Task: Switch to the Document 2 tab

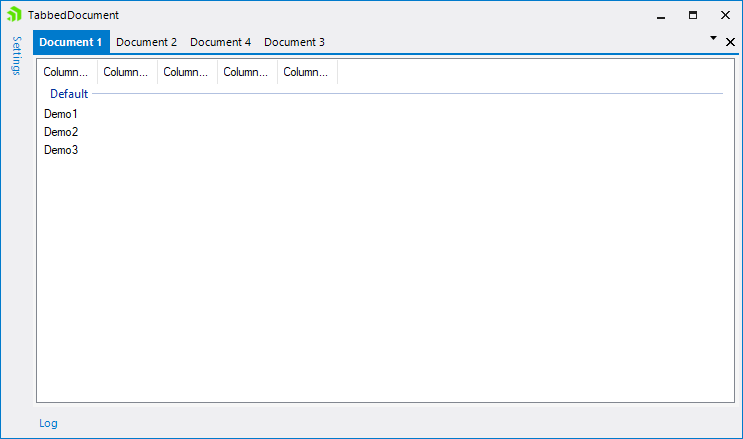Action: (x=146, y=42)
